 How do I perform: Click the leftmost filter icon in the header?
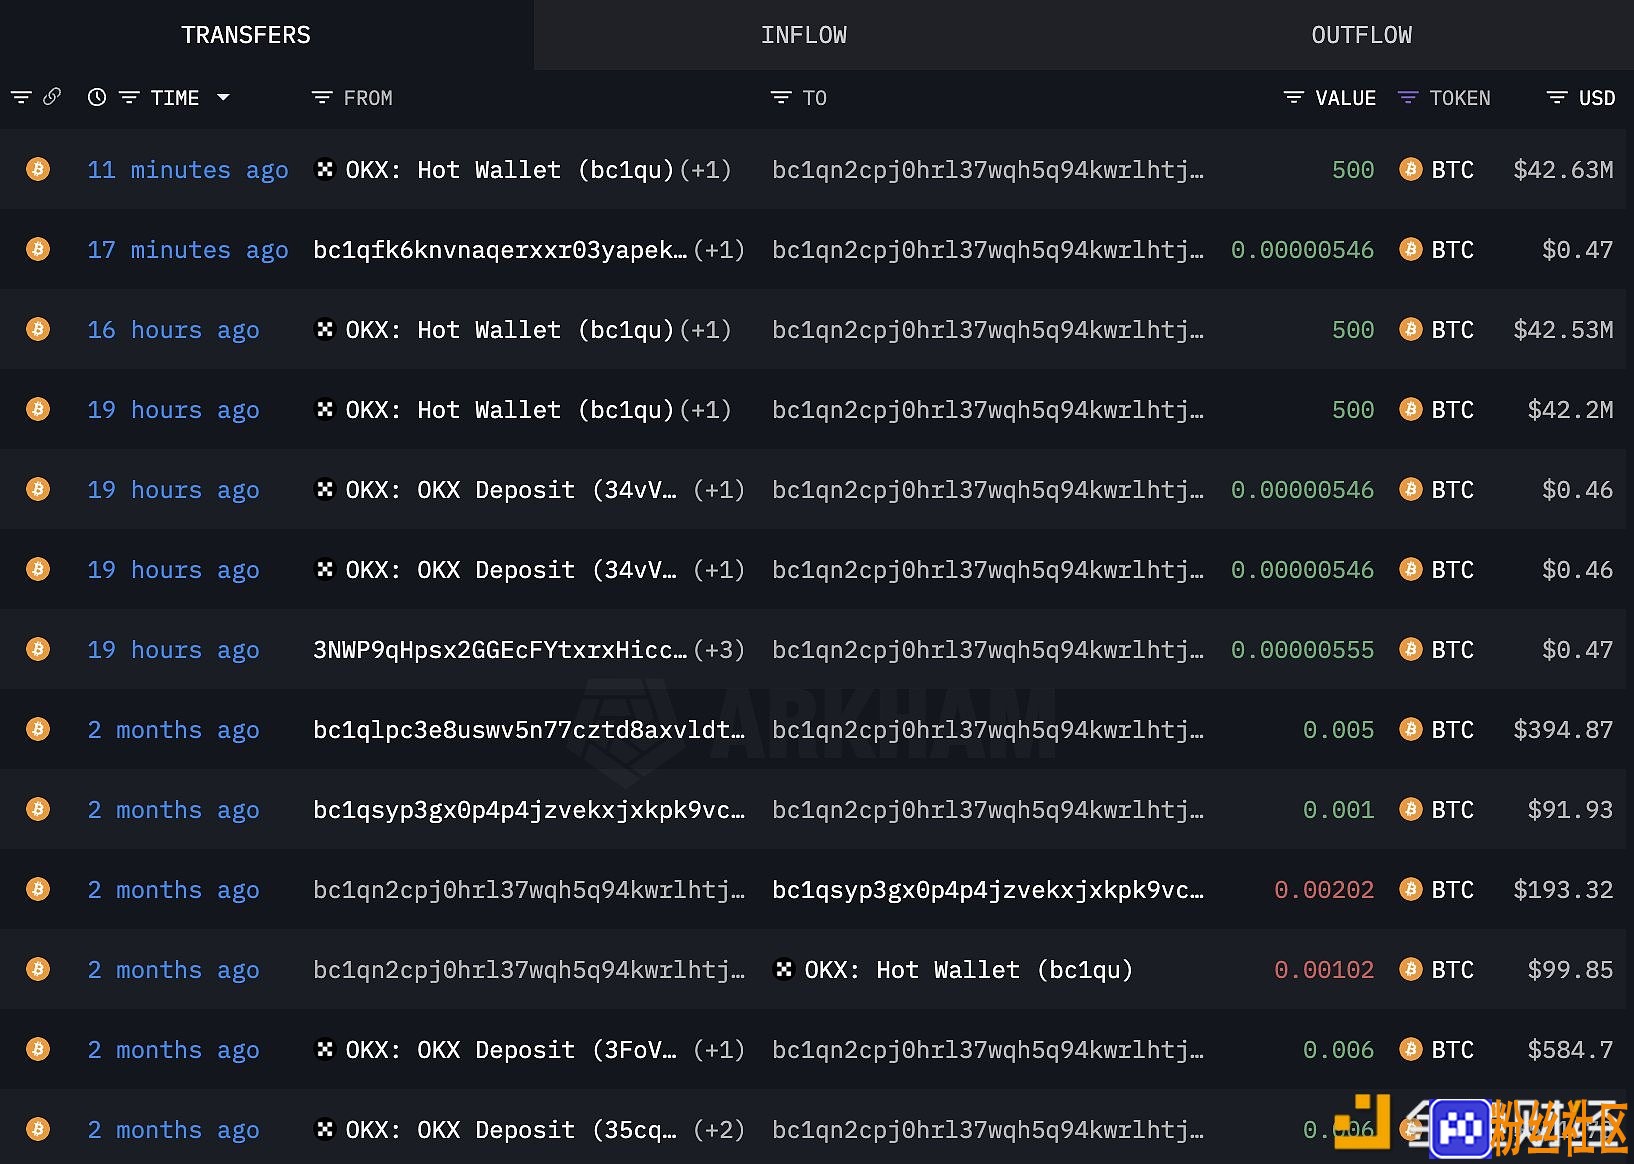[x=21, y=97]
